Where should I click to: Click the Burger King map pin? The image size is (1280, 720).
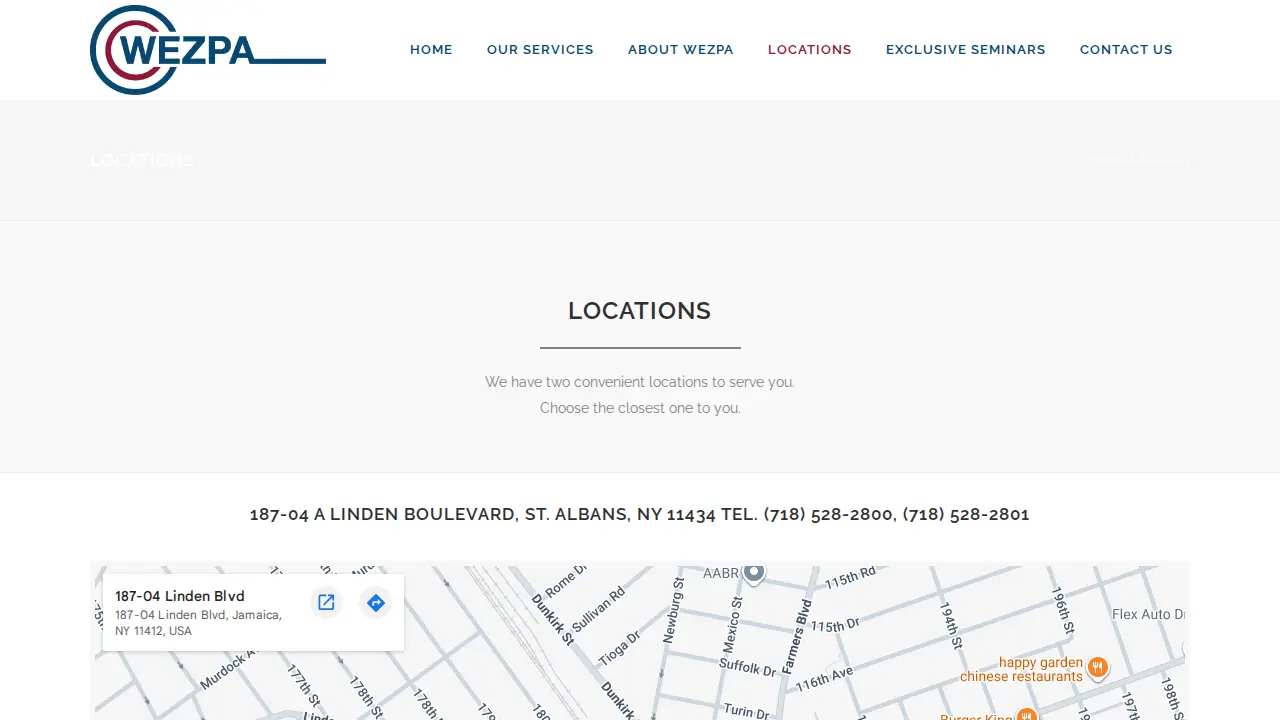[1026, 714]
